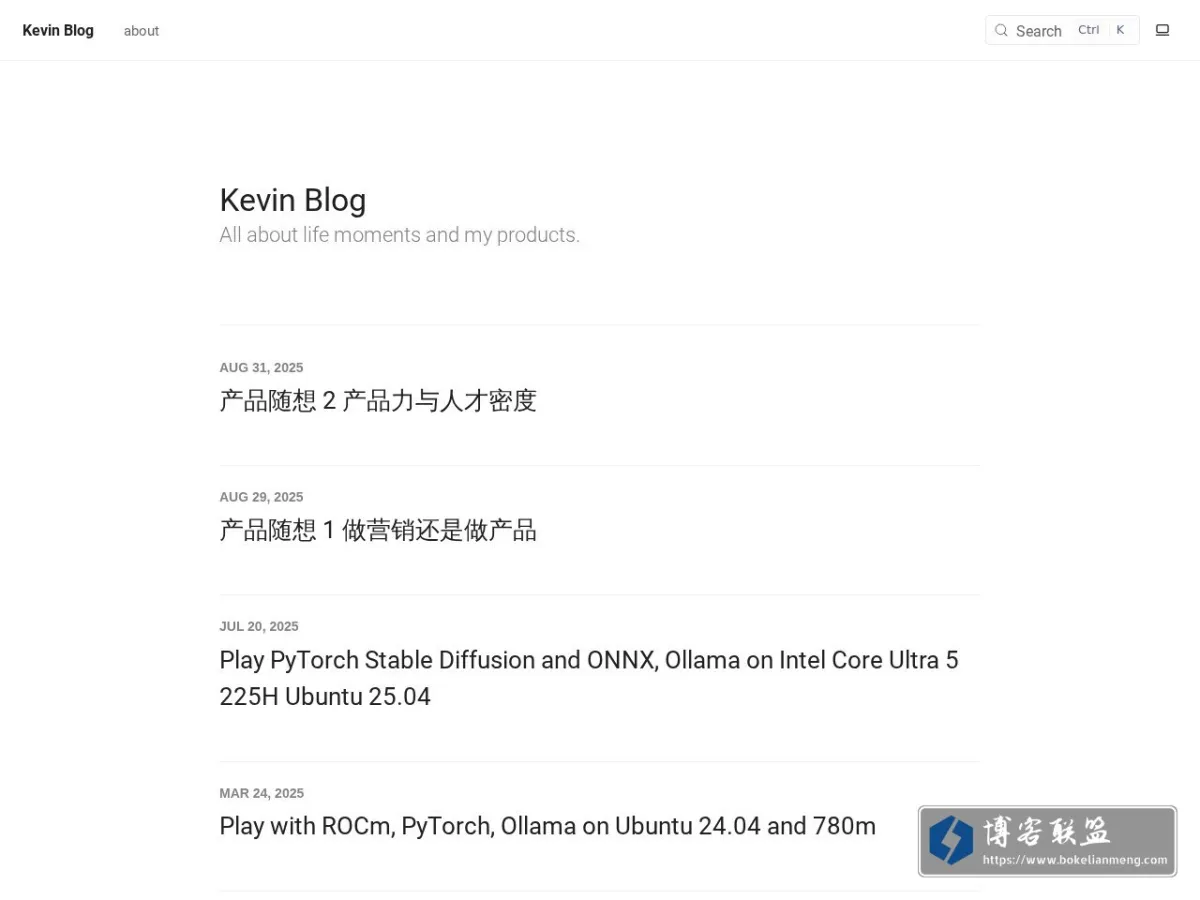Open the about page in the navbar

[x=141, y=31]
